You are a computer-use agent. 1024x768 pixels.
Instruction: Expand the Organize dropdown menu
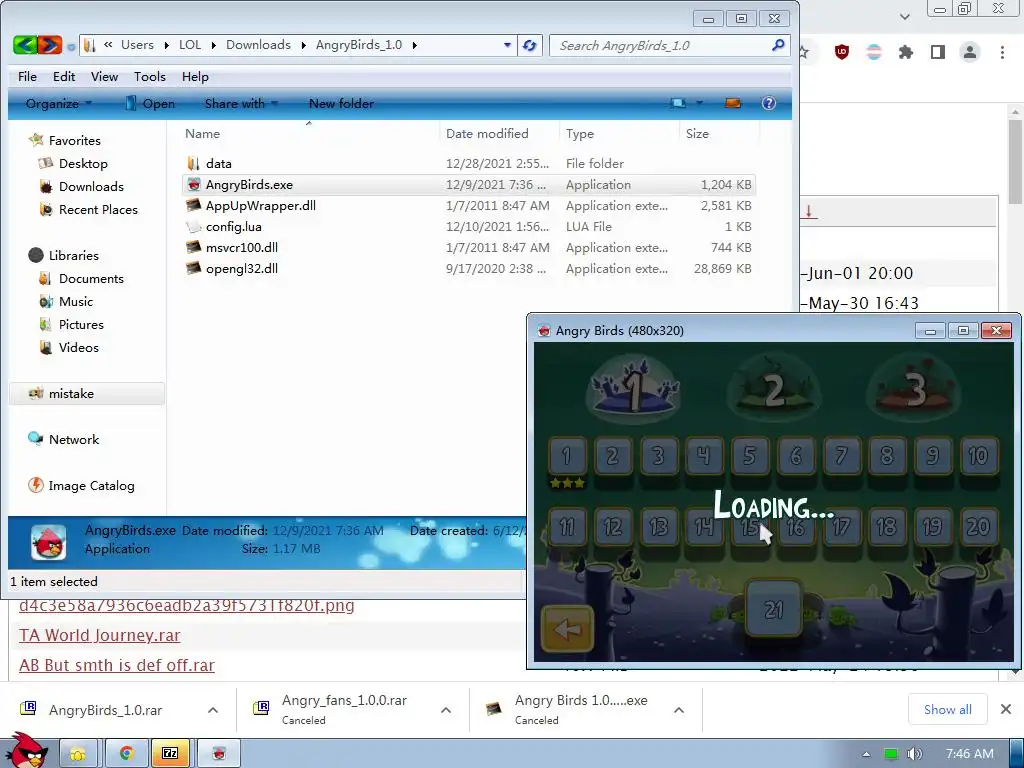coord(59,103)
